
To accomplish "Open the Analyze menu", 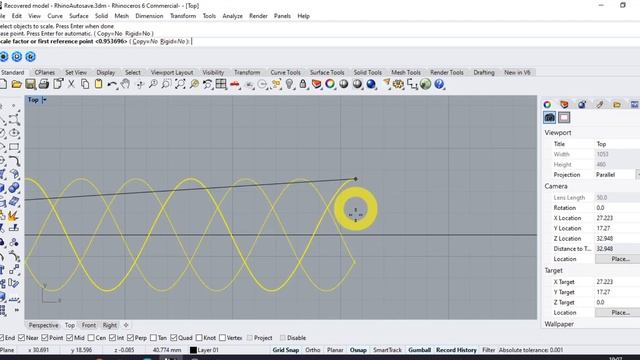I will pos(232,16).
